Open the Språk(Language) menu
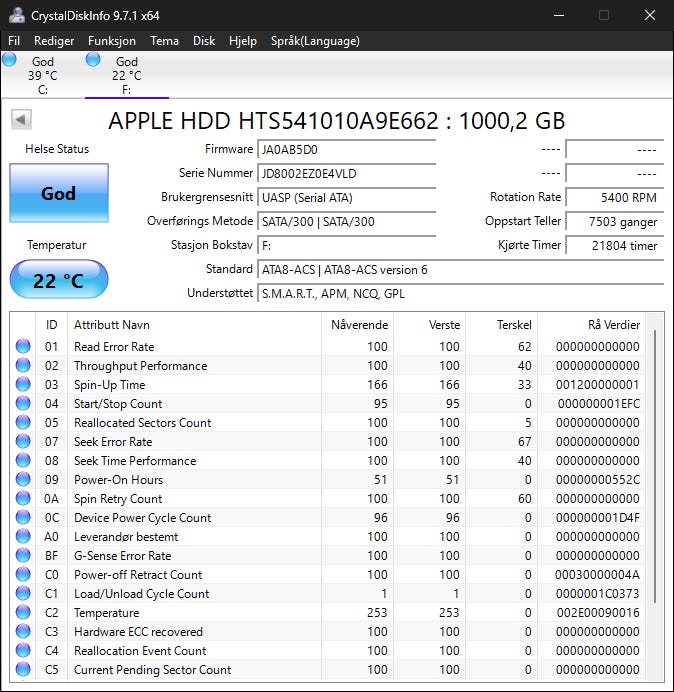 pos(315,41)
